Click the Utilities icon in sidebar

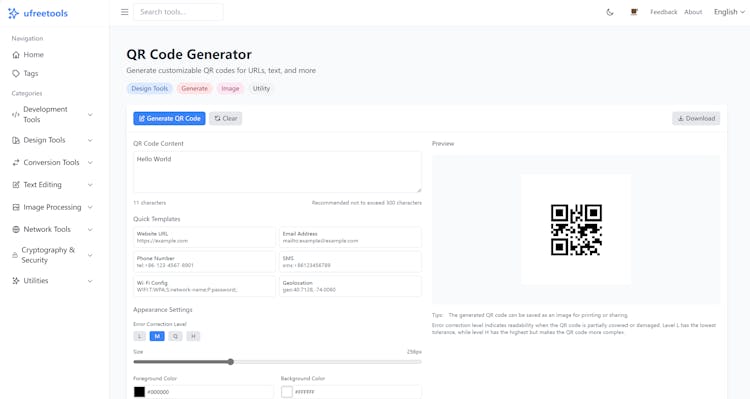point(16,281)
